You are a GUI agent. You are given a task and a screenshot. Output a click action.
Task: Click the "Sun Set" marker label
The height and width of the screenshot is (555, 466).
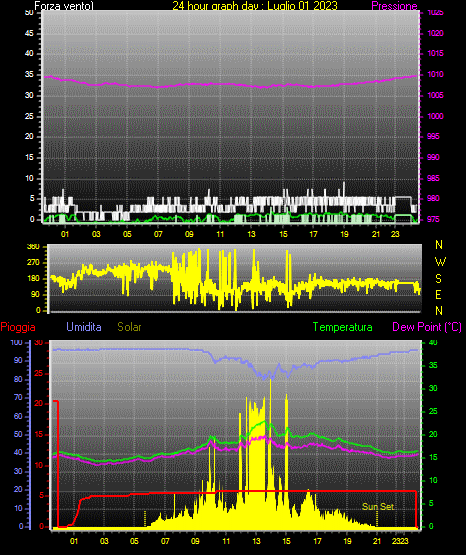click(378, 507)
